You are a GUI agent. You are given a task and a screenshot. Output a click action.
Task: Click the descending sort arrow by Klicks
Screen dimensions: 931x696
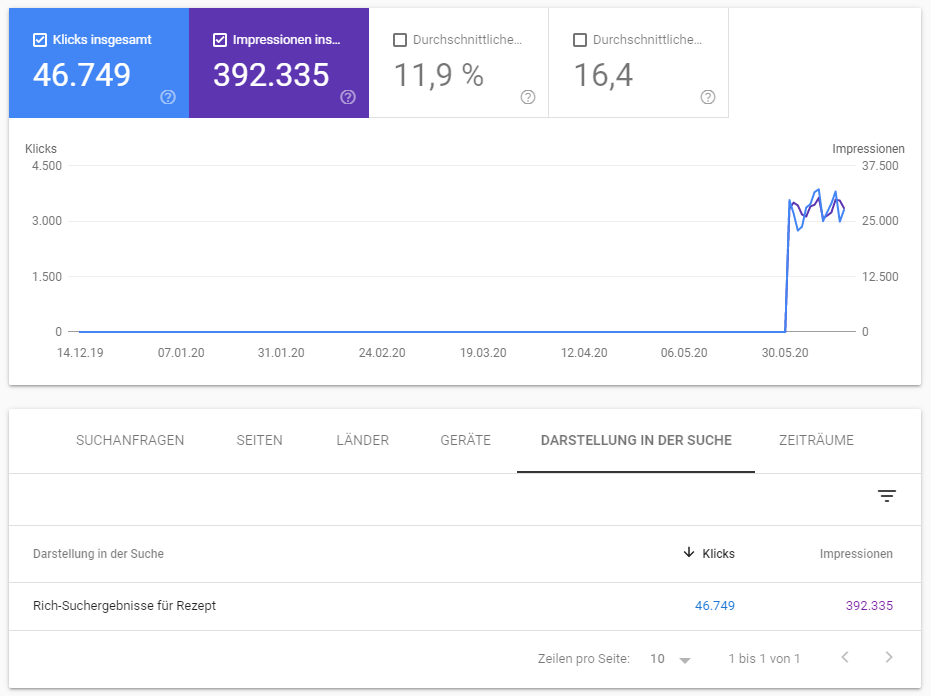pos(688,553)
